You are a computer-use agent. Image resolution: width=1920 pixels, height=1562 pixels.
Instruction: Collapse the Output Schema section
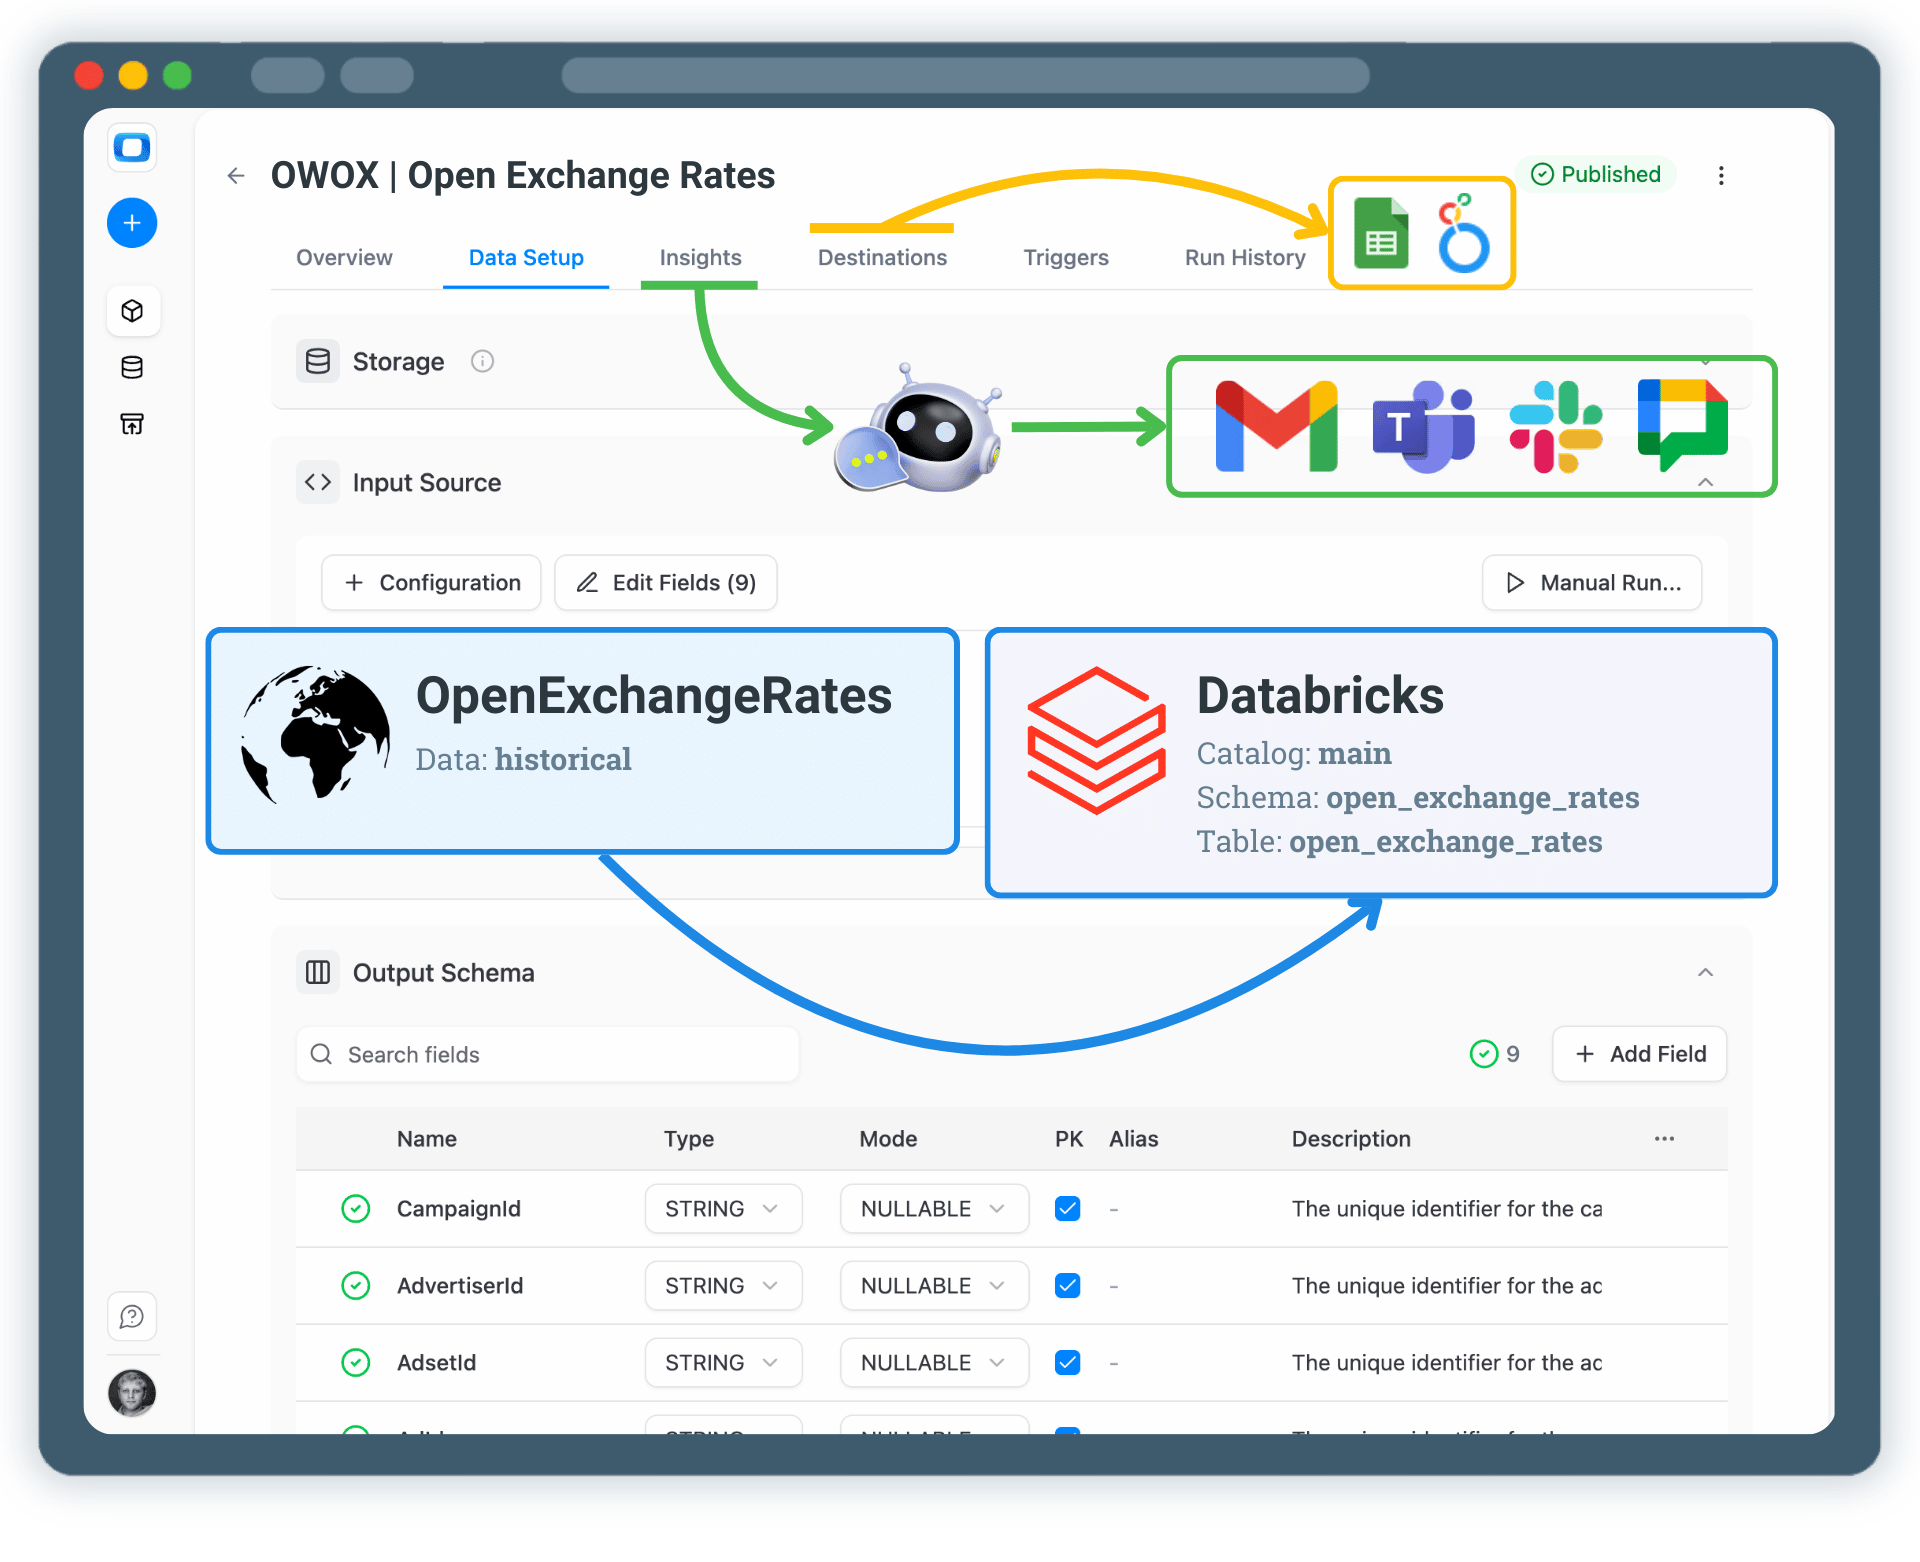point(1705,972)
